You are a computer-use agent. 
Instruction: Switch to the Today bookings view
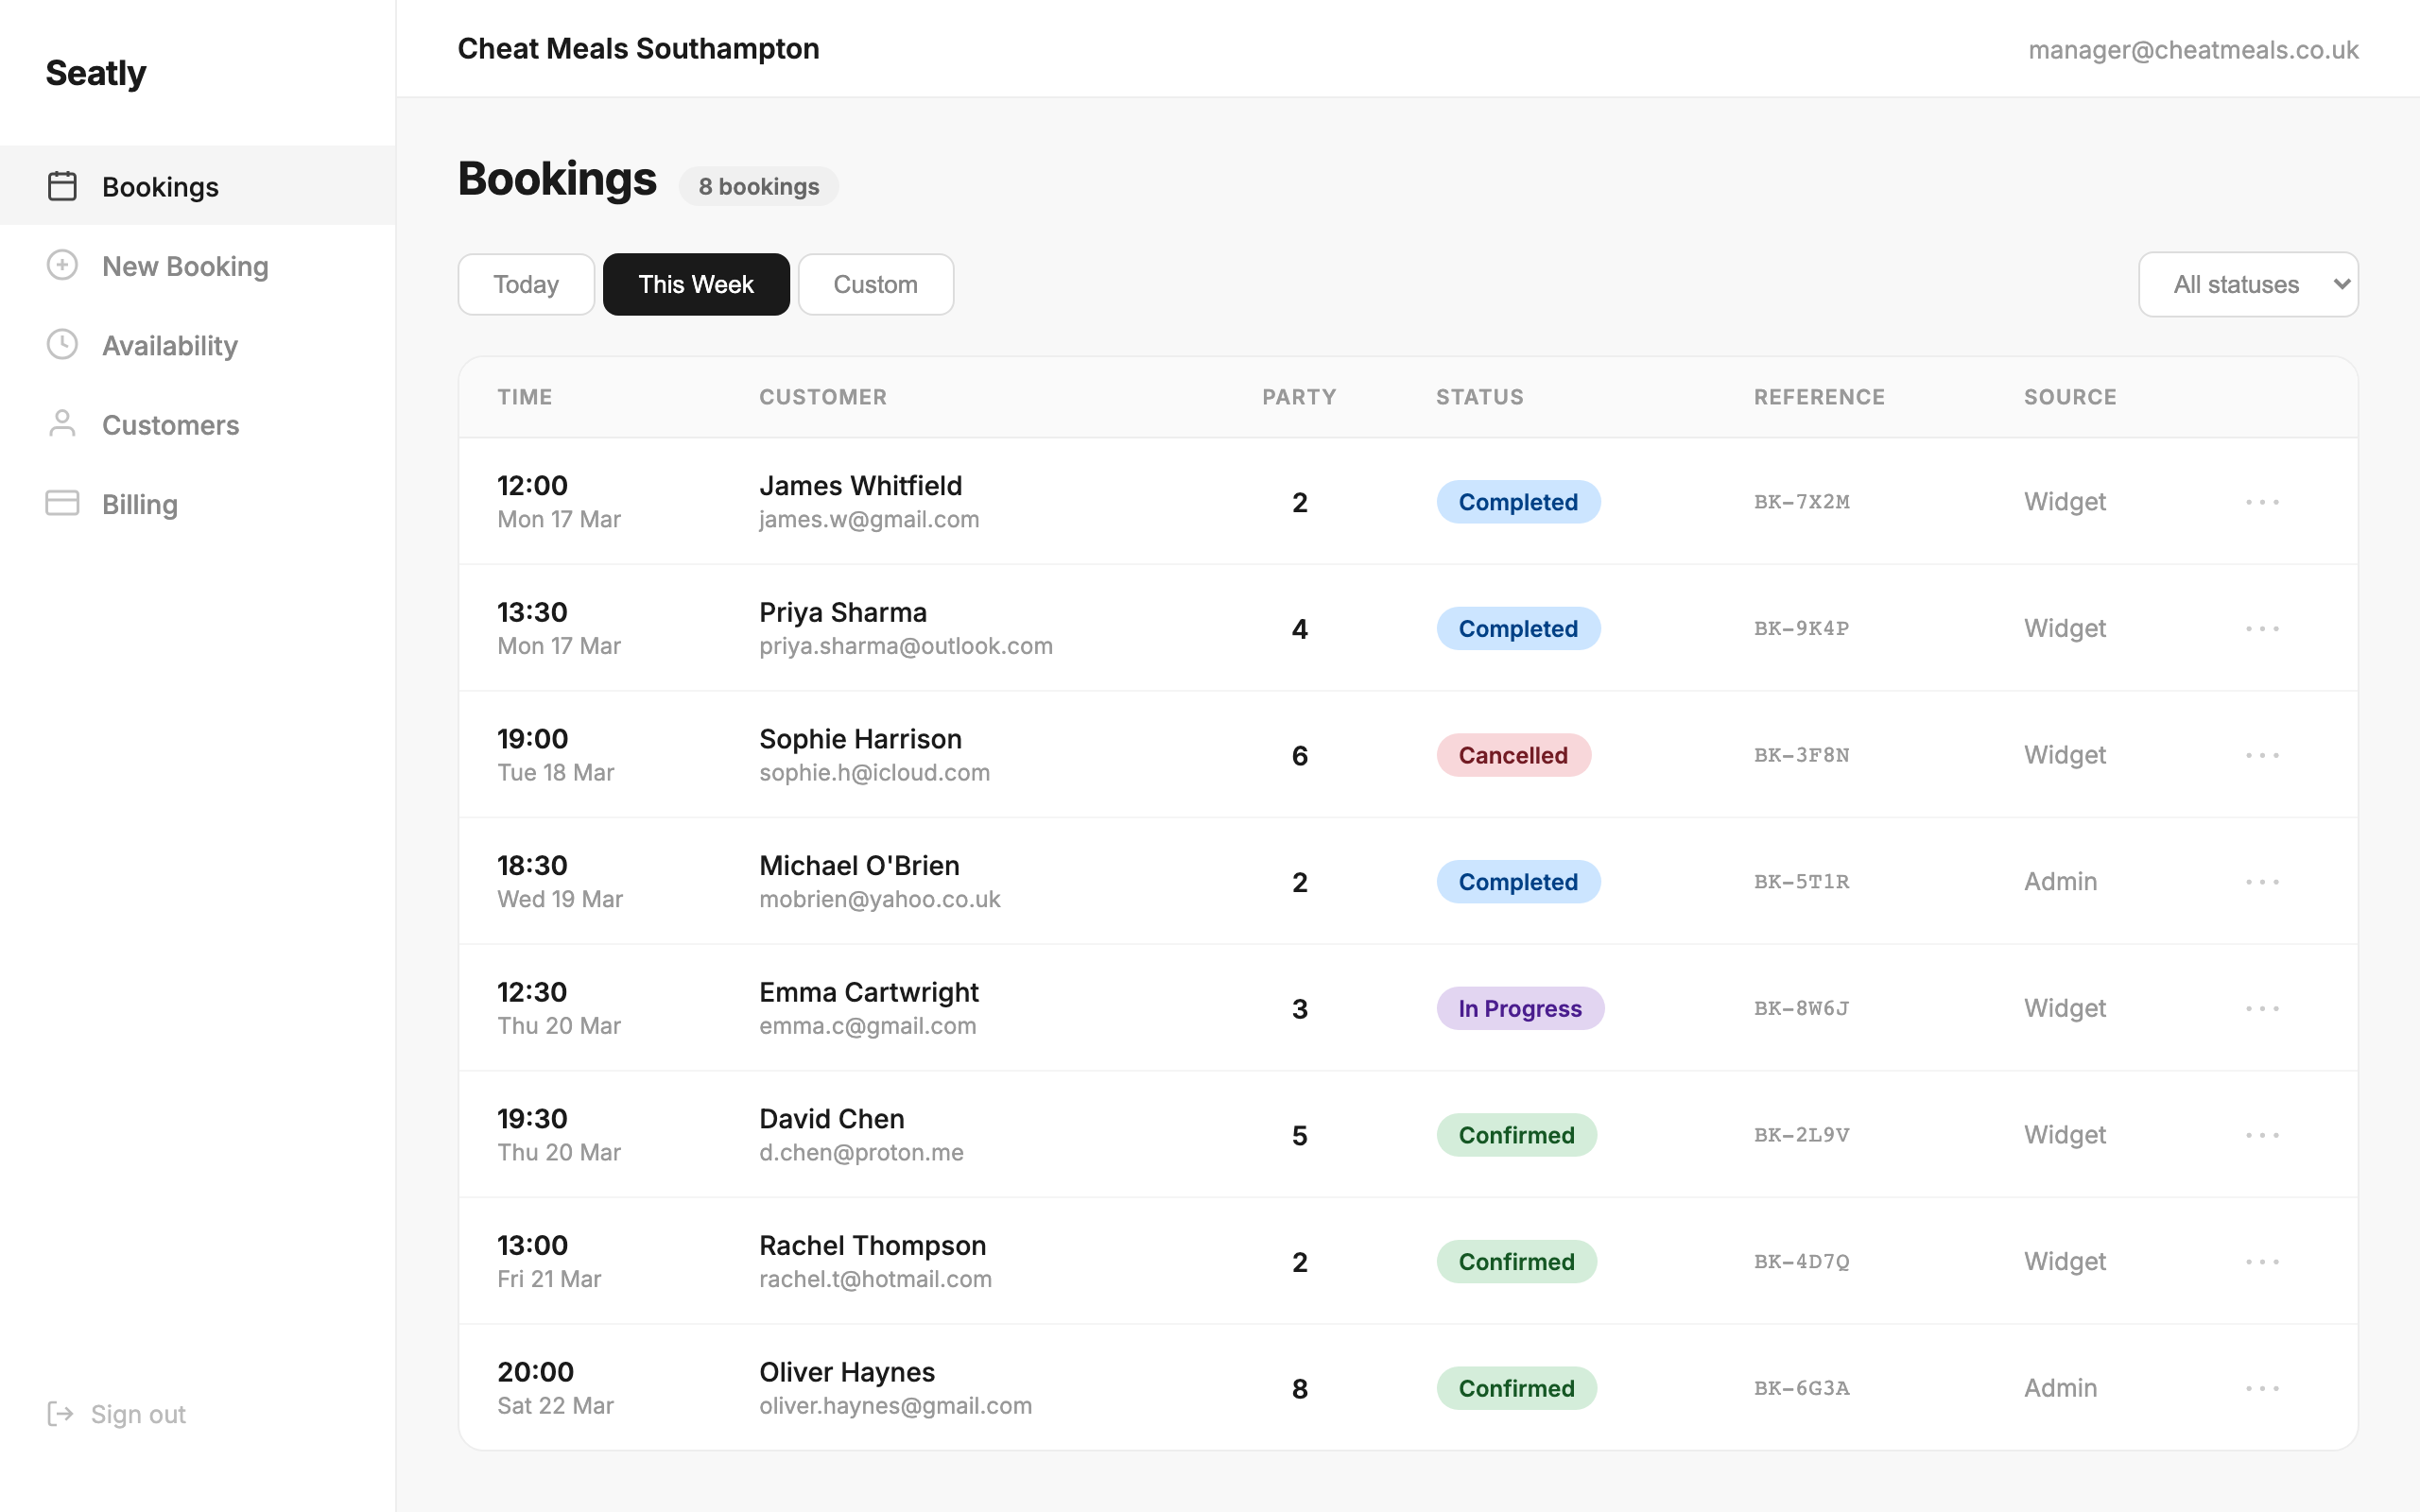(x=525, y=284)
